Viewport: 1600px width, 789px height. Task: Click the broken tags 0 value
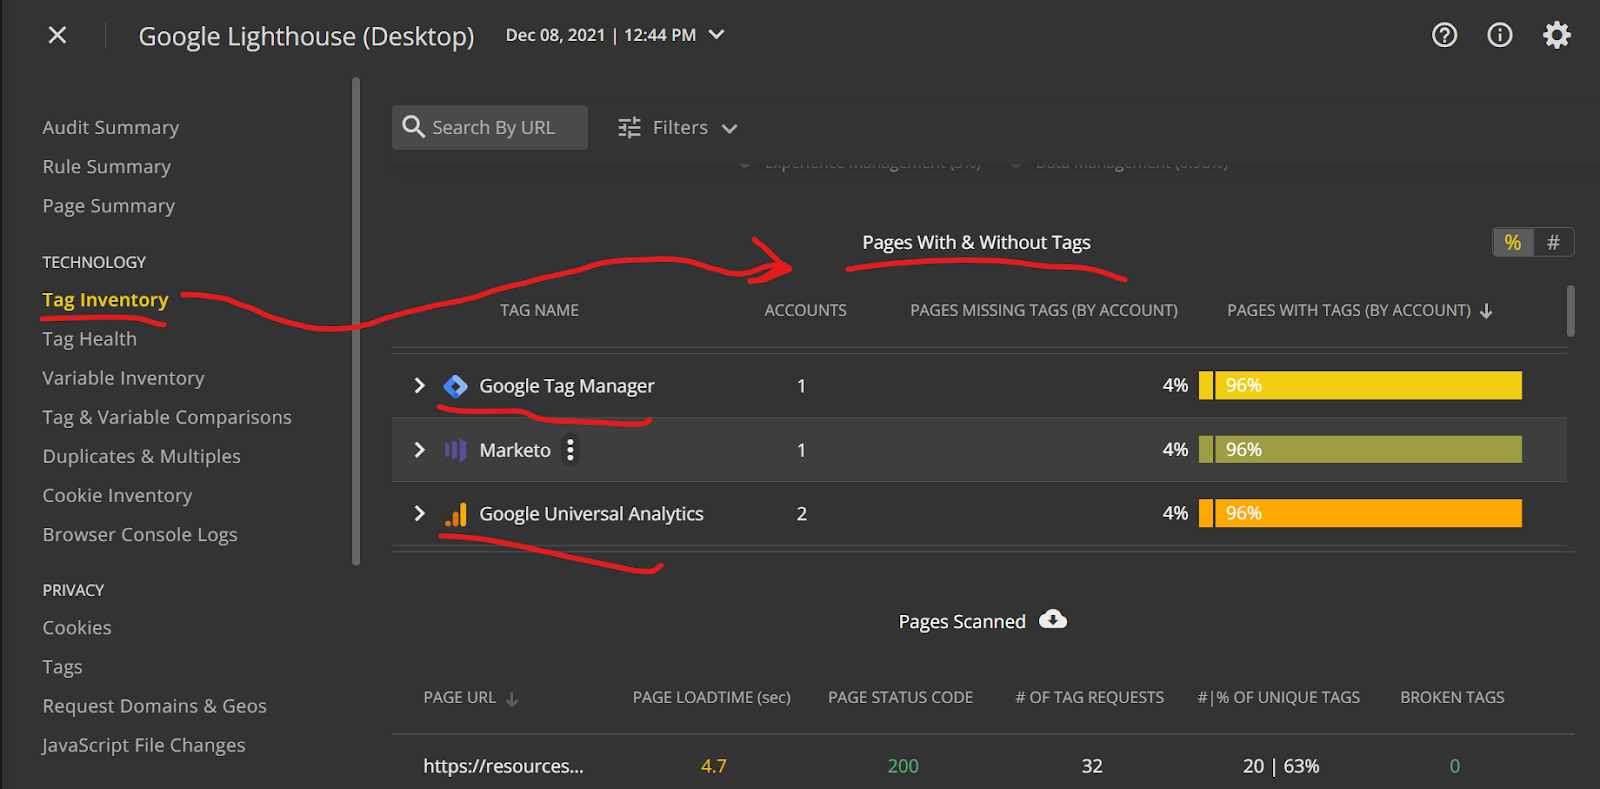[x=1455, y=766]
